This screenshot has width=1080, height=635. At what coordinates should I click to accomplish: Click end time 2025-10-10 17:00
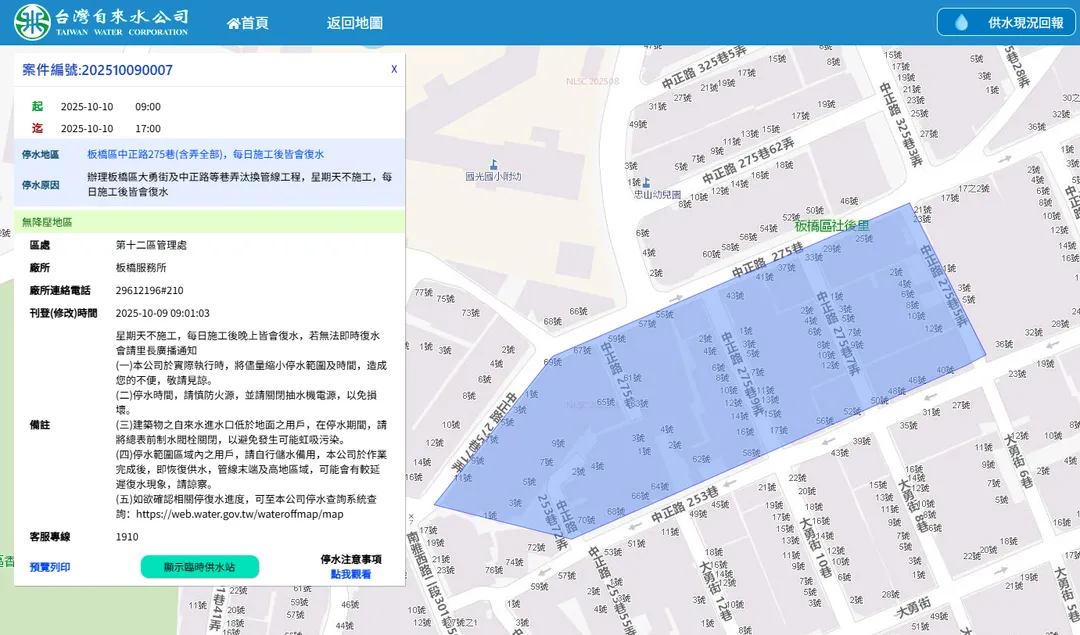(x=110, y=129)
